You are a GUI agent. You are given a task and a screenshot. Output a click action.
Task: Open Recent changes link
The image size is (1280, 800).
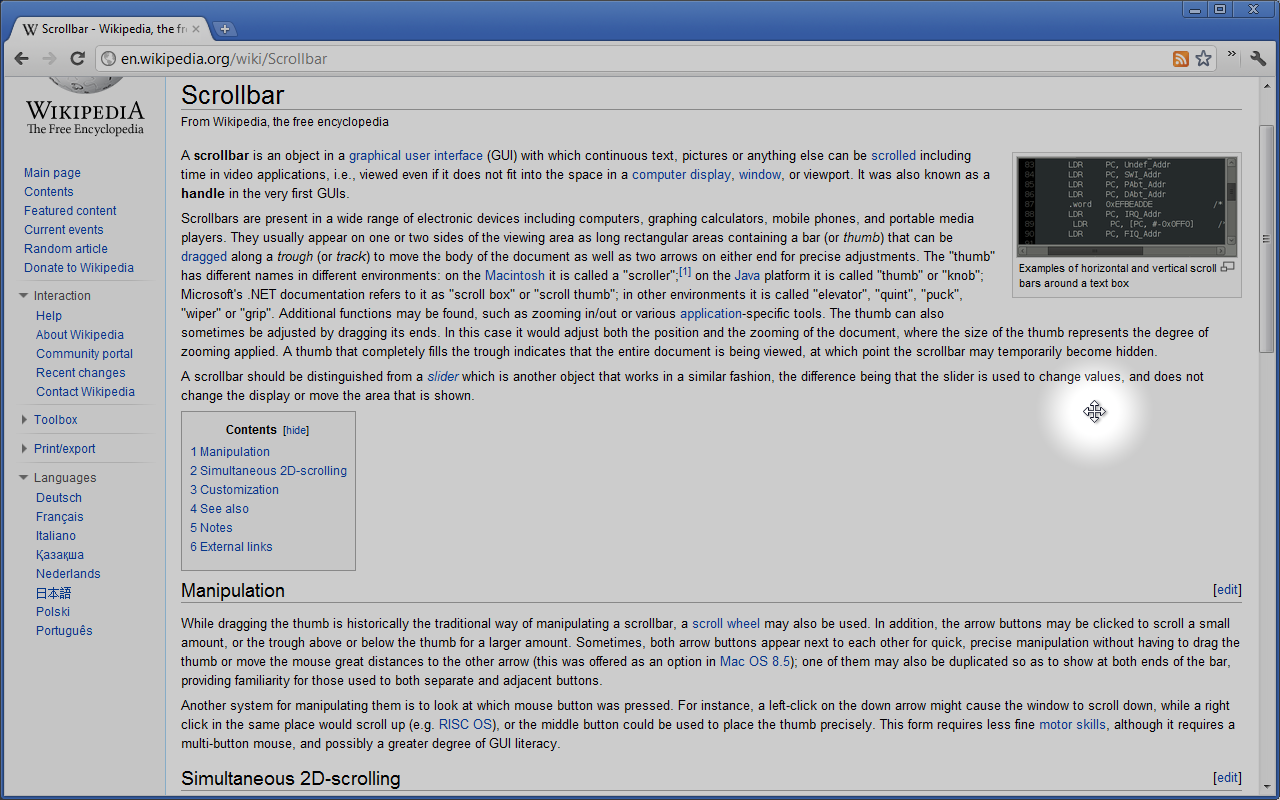click(81, 373)
